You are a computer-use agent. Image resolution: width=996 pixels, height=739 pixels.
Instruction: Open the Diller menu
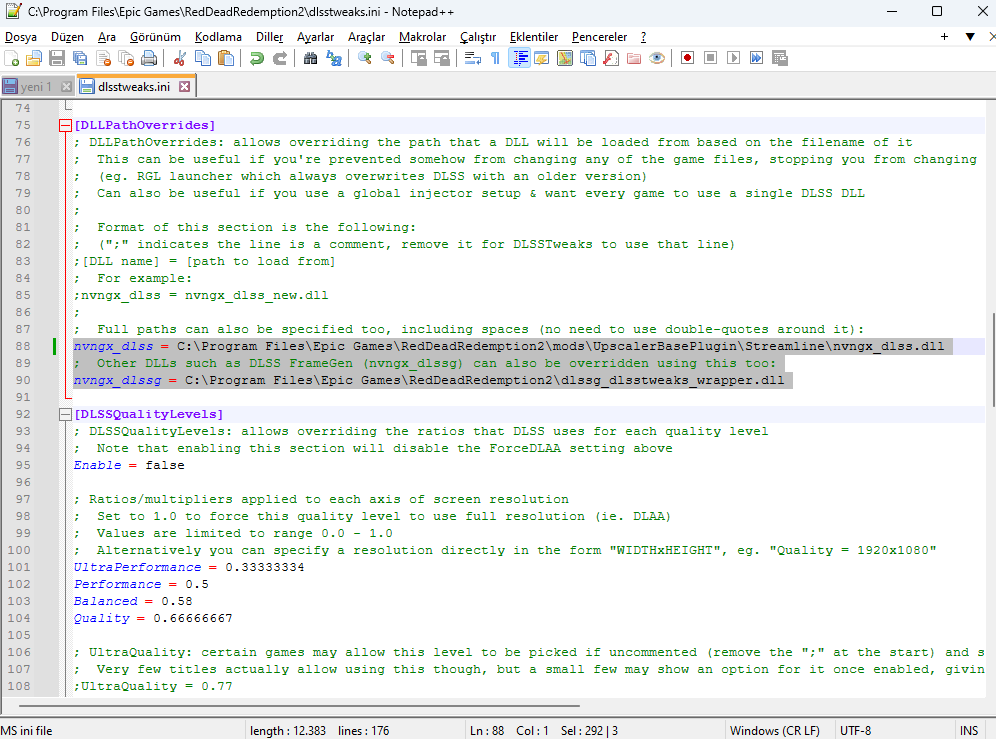click(269, 37)
